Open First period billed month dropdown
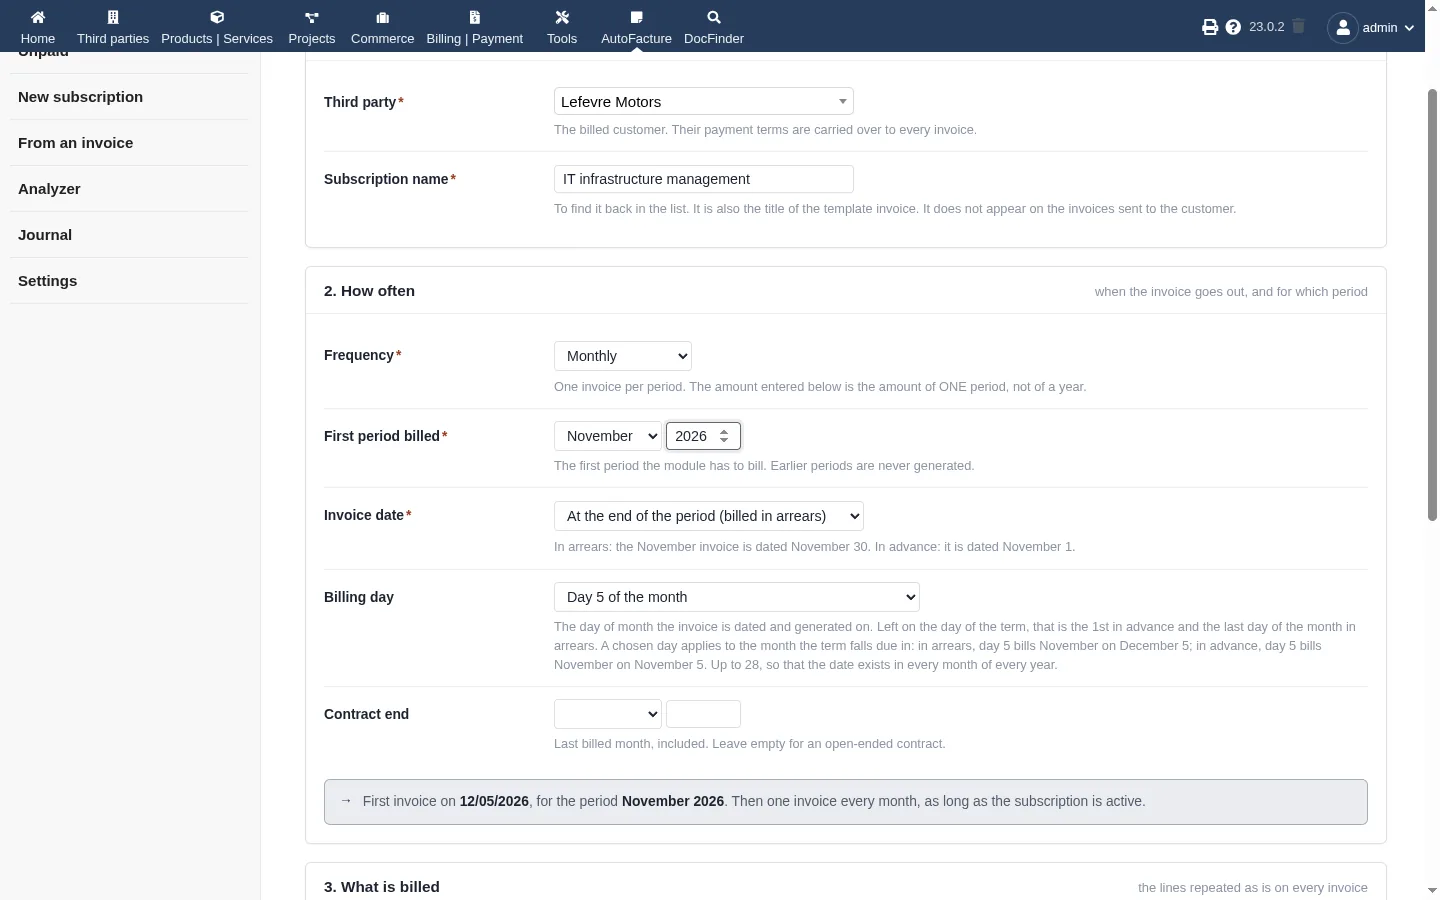Screen dimensions: 1440x900 coord(608,436)
